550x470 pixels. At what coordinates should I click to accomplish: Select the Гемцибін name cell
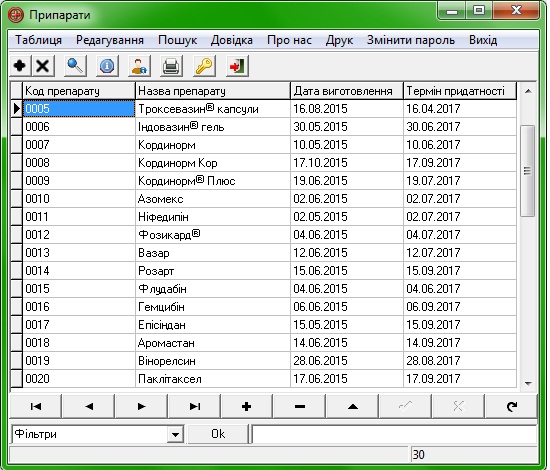coord(213,307)
